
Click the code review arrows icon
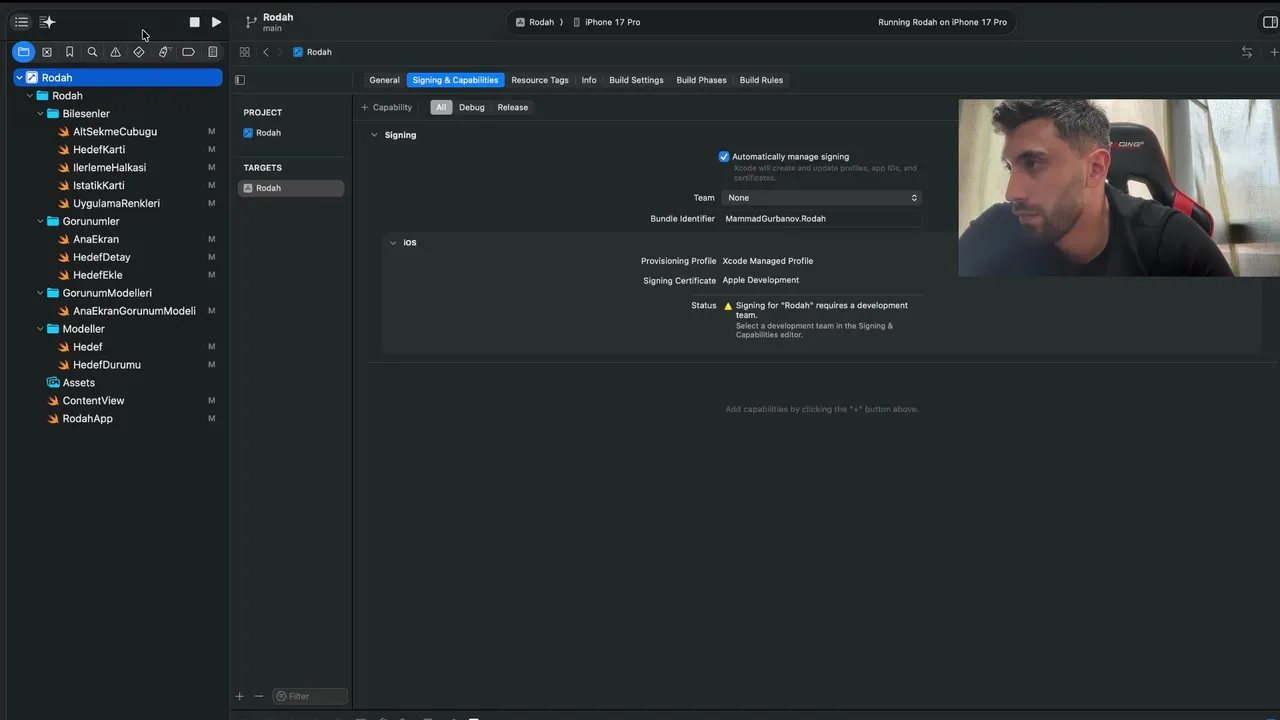(1246, 52)
